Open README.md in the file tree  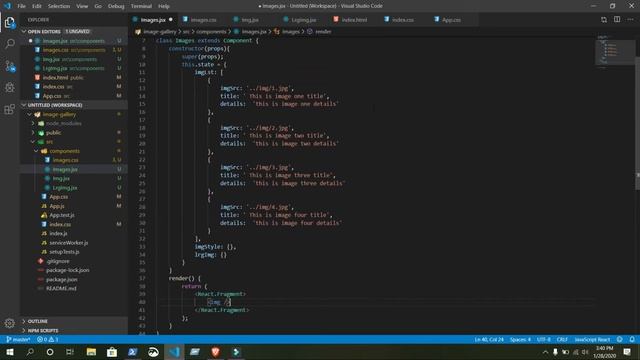(61, 289)
